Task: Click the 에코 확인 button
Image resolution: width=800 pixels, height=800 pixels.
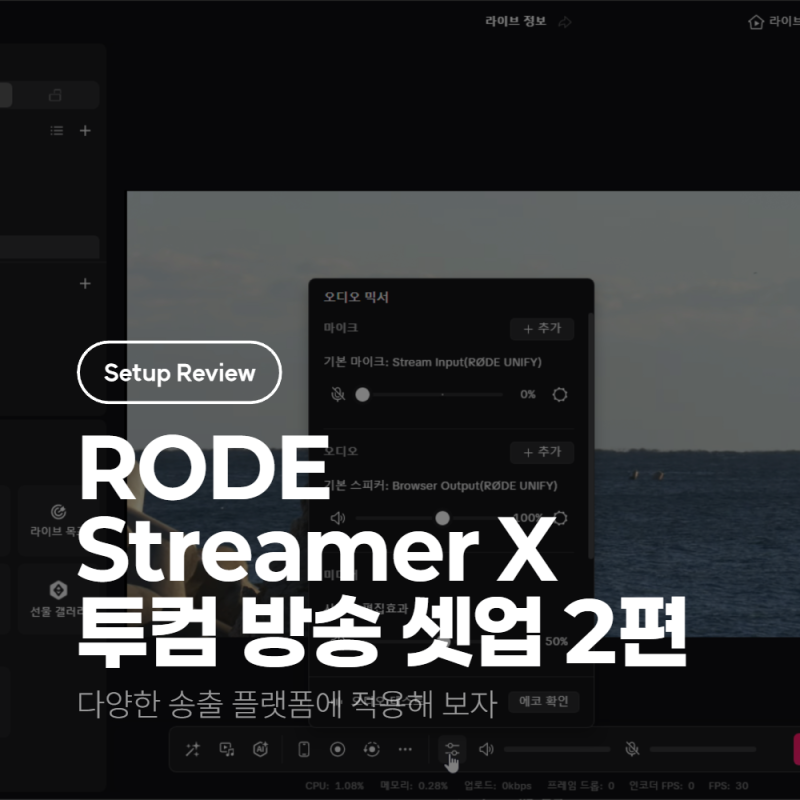Action: coord(544,702)
